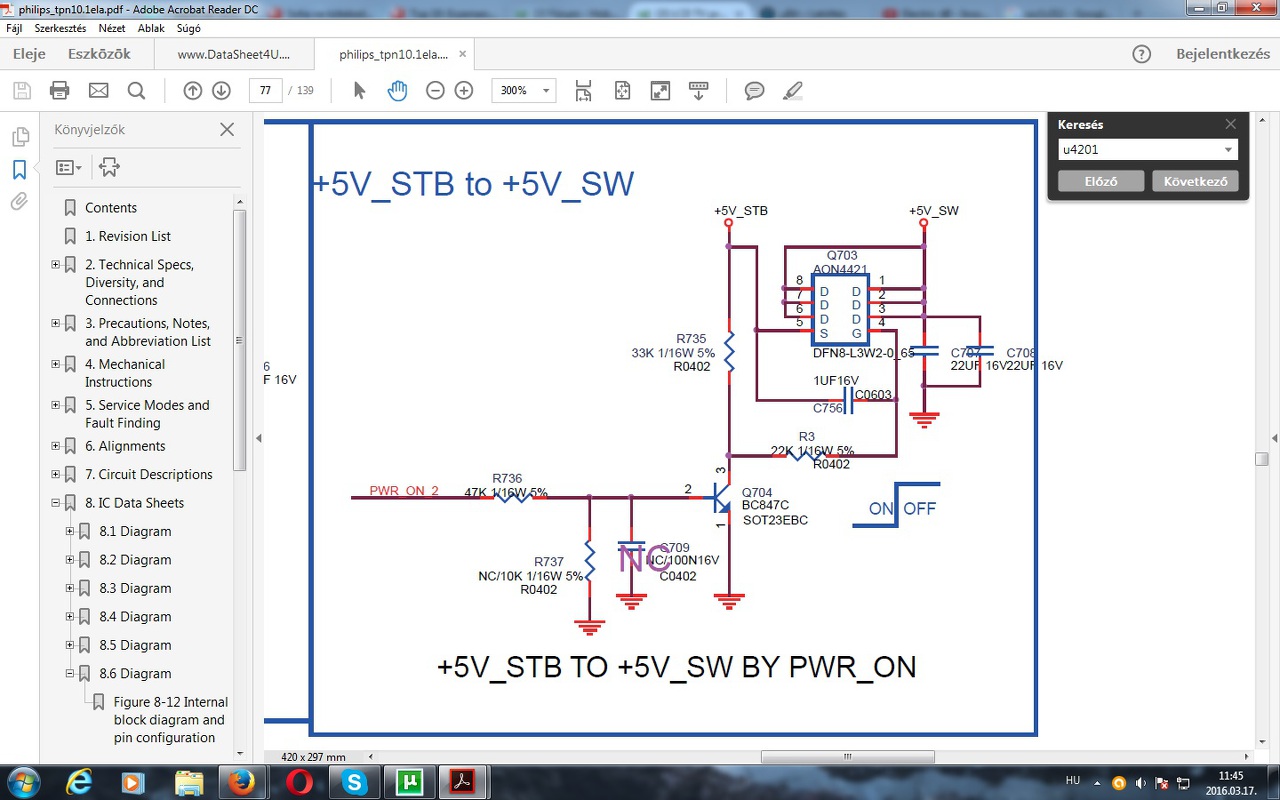The height and width of the screenshot is (800, 1280).
Task: Open the Find text magnifier tool
Action: [137, 91]
